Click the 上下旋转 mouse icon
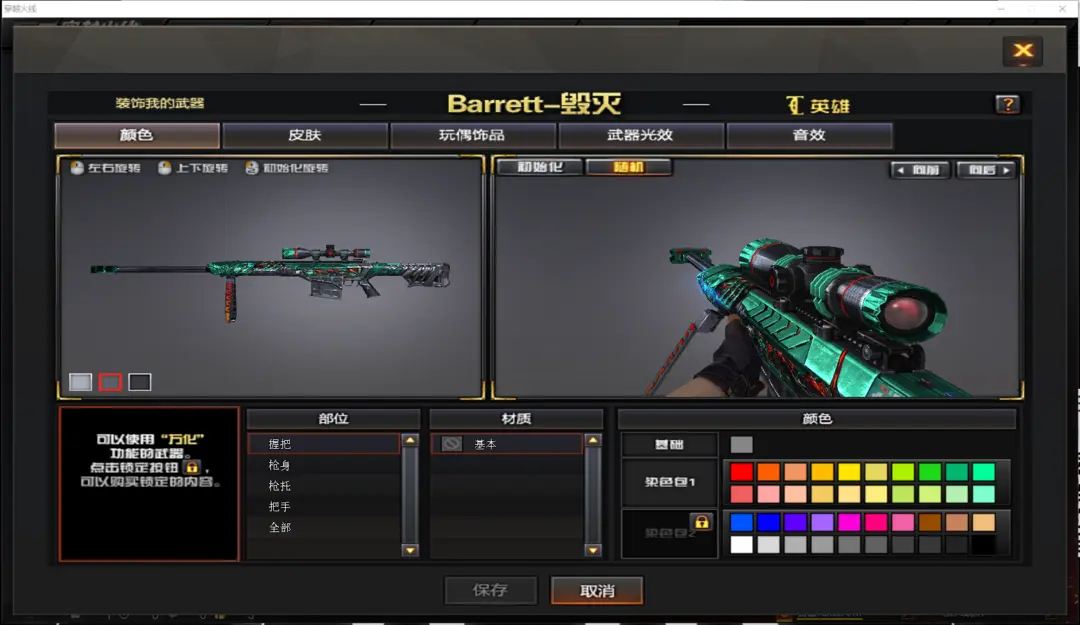 [x=165, y=168]
